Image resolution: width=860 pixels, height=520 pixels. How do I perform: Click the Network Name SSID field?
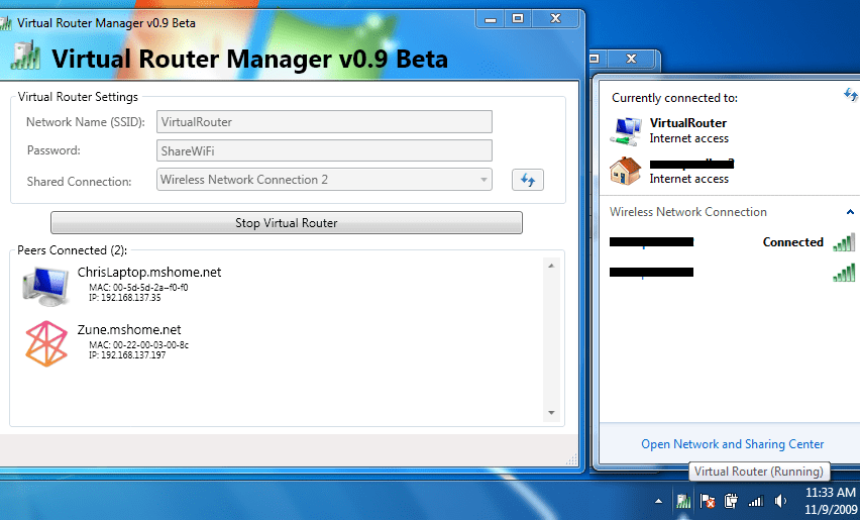pos(324,121)
